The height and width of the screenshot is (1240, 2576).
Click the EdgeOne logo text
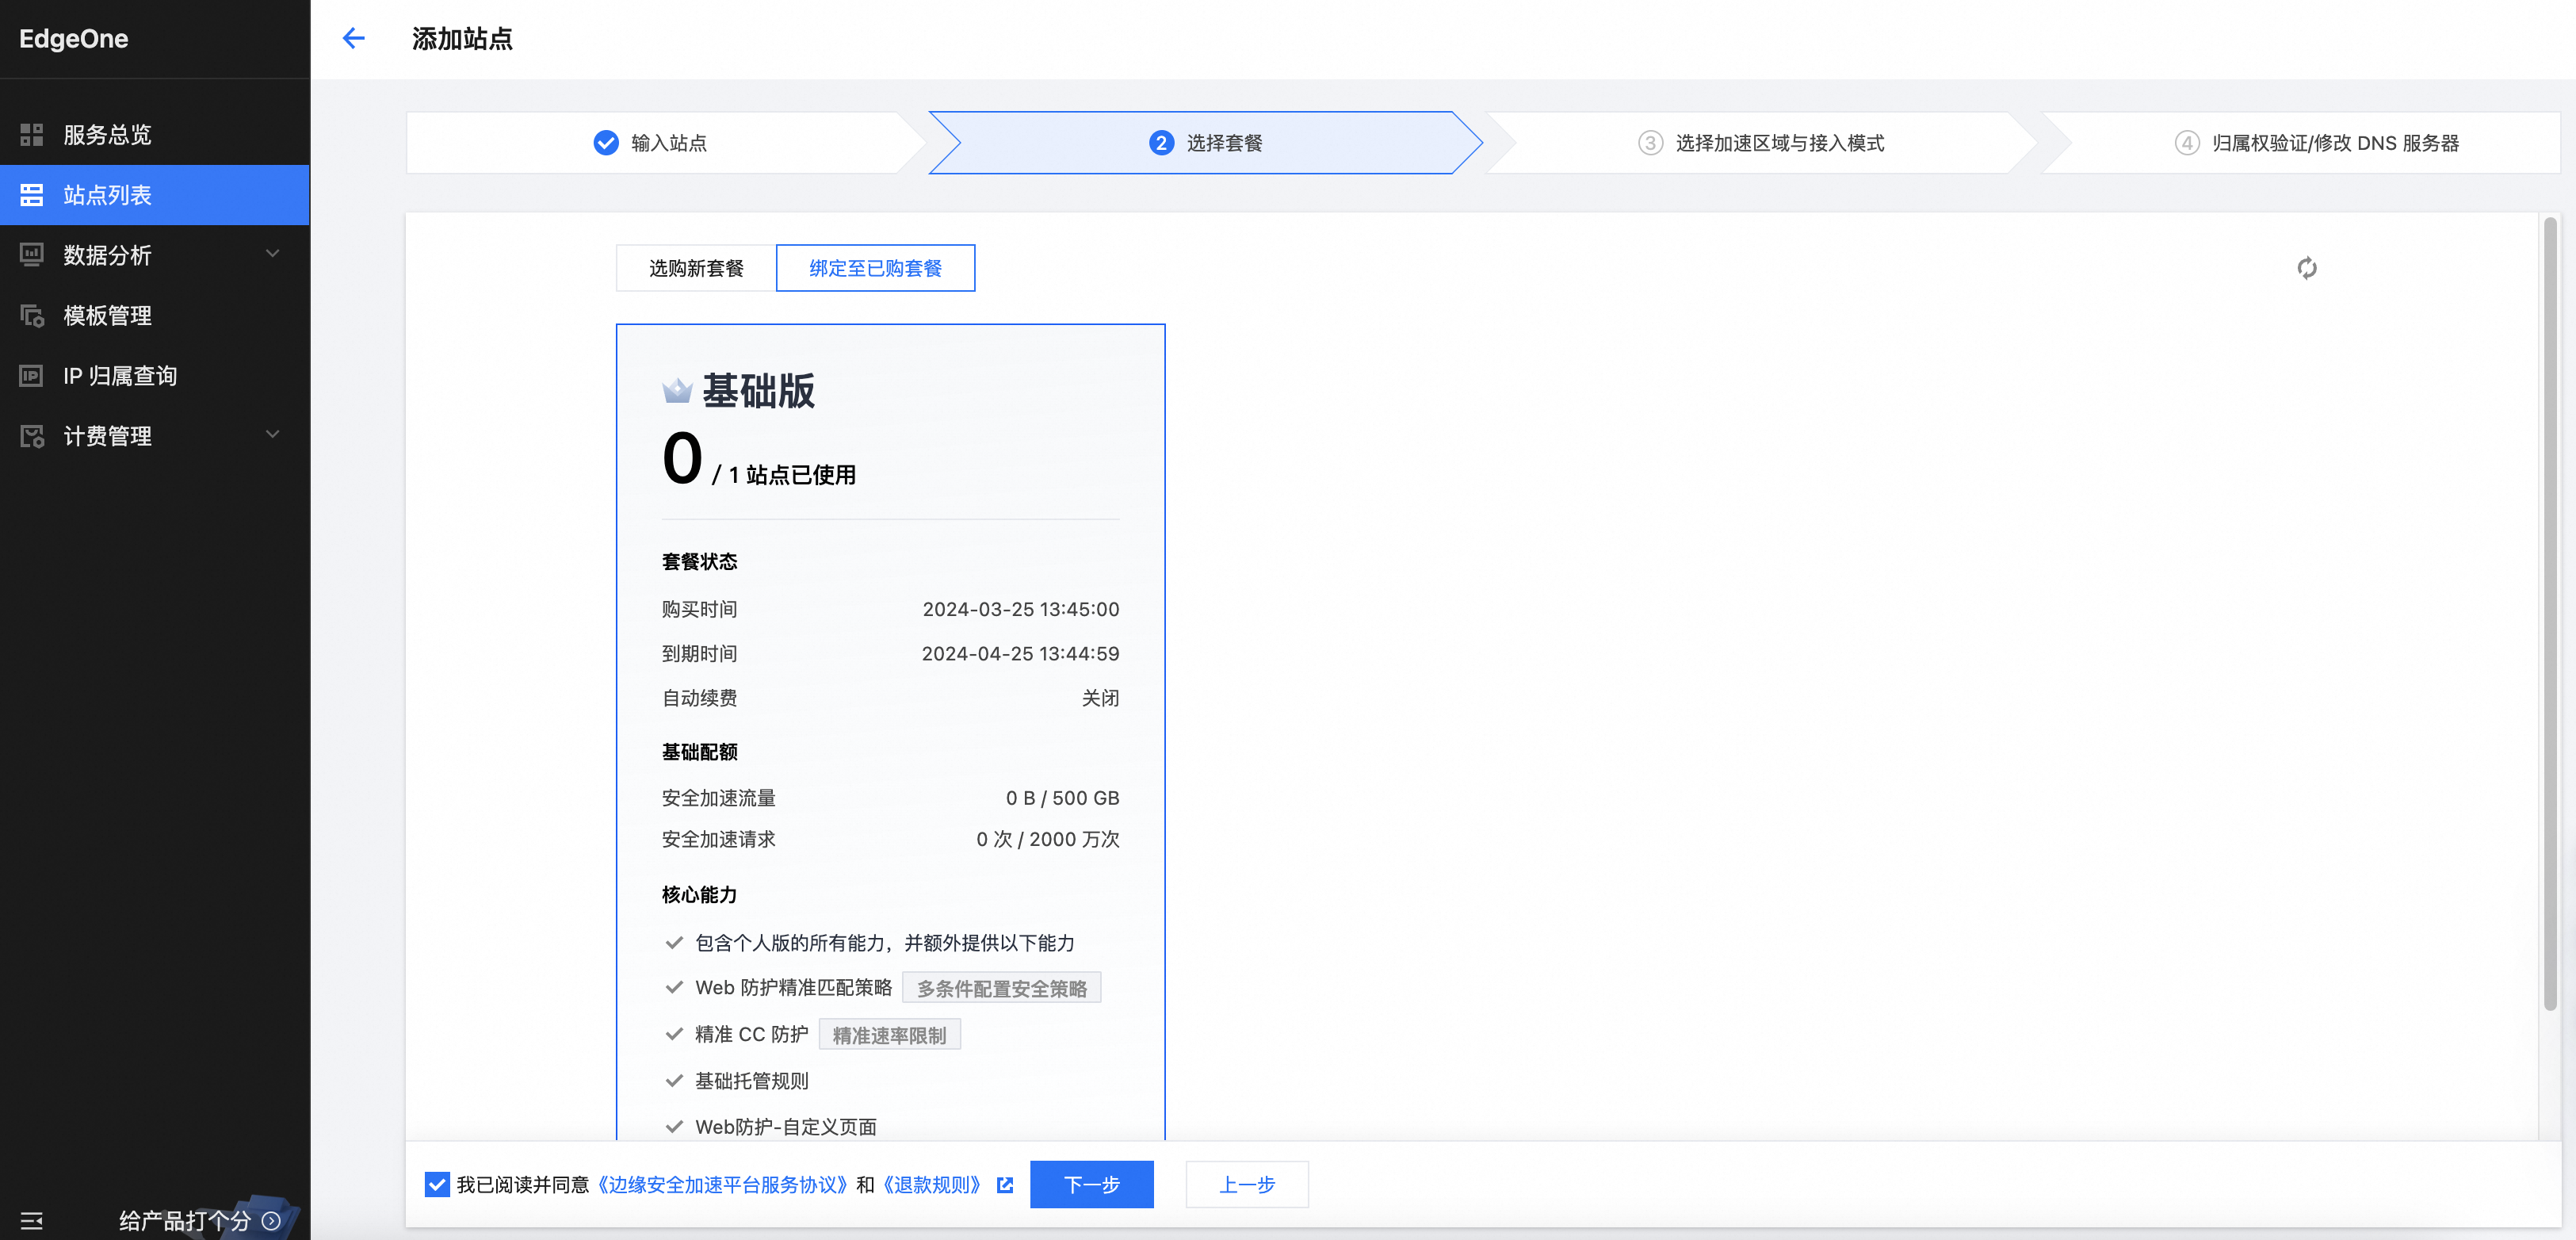click(x=74, y=38)
